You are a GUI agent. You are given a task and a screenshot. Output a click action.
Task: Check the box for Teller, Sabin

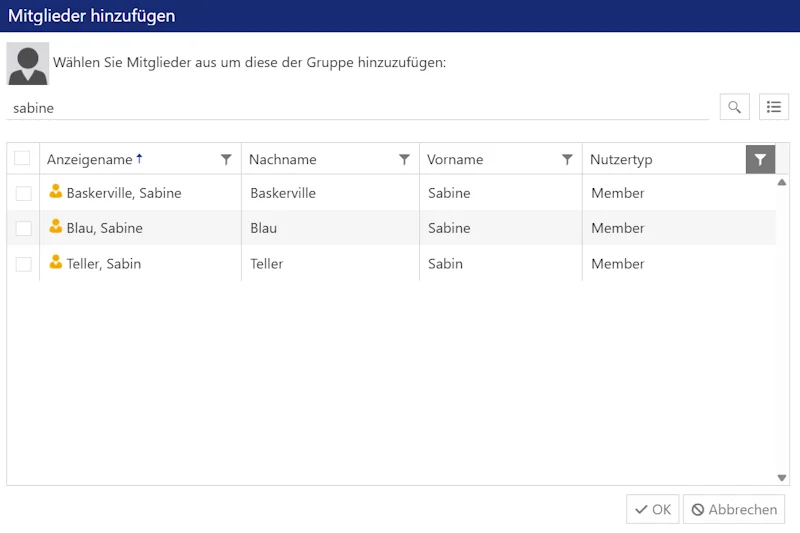23,264
